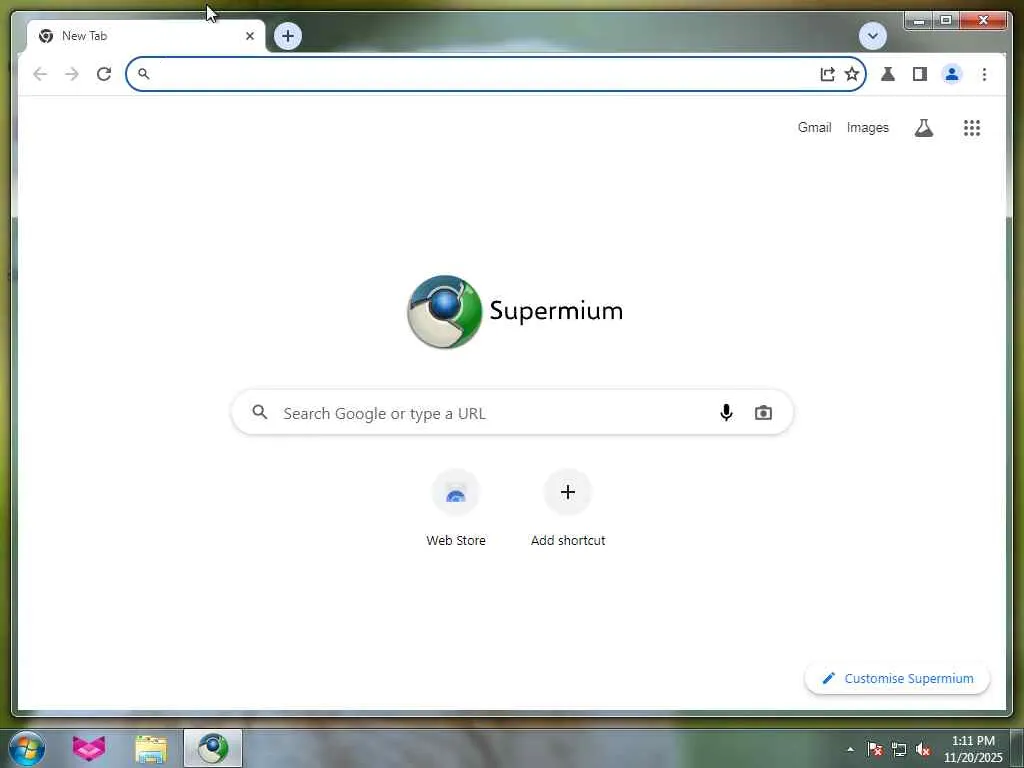This screenshot has height=768, width=1024.
Task: Go forward using the forward arrow
Action: point(72,74)
